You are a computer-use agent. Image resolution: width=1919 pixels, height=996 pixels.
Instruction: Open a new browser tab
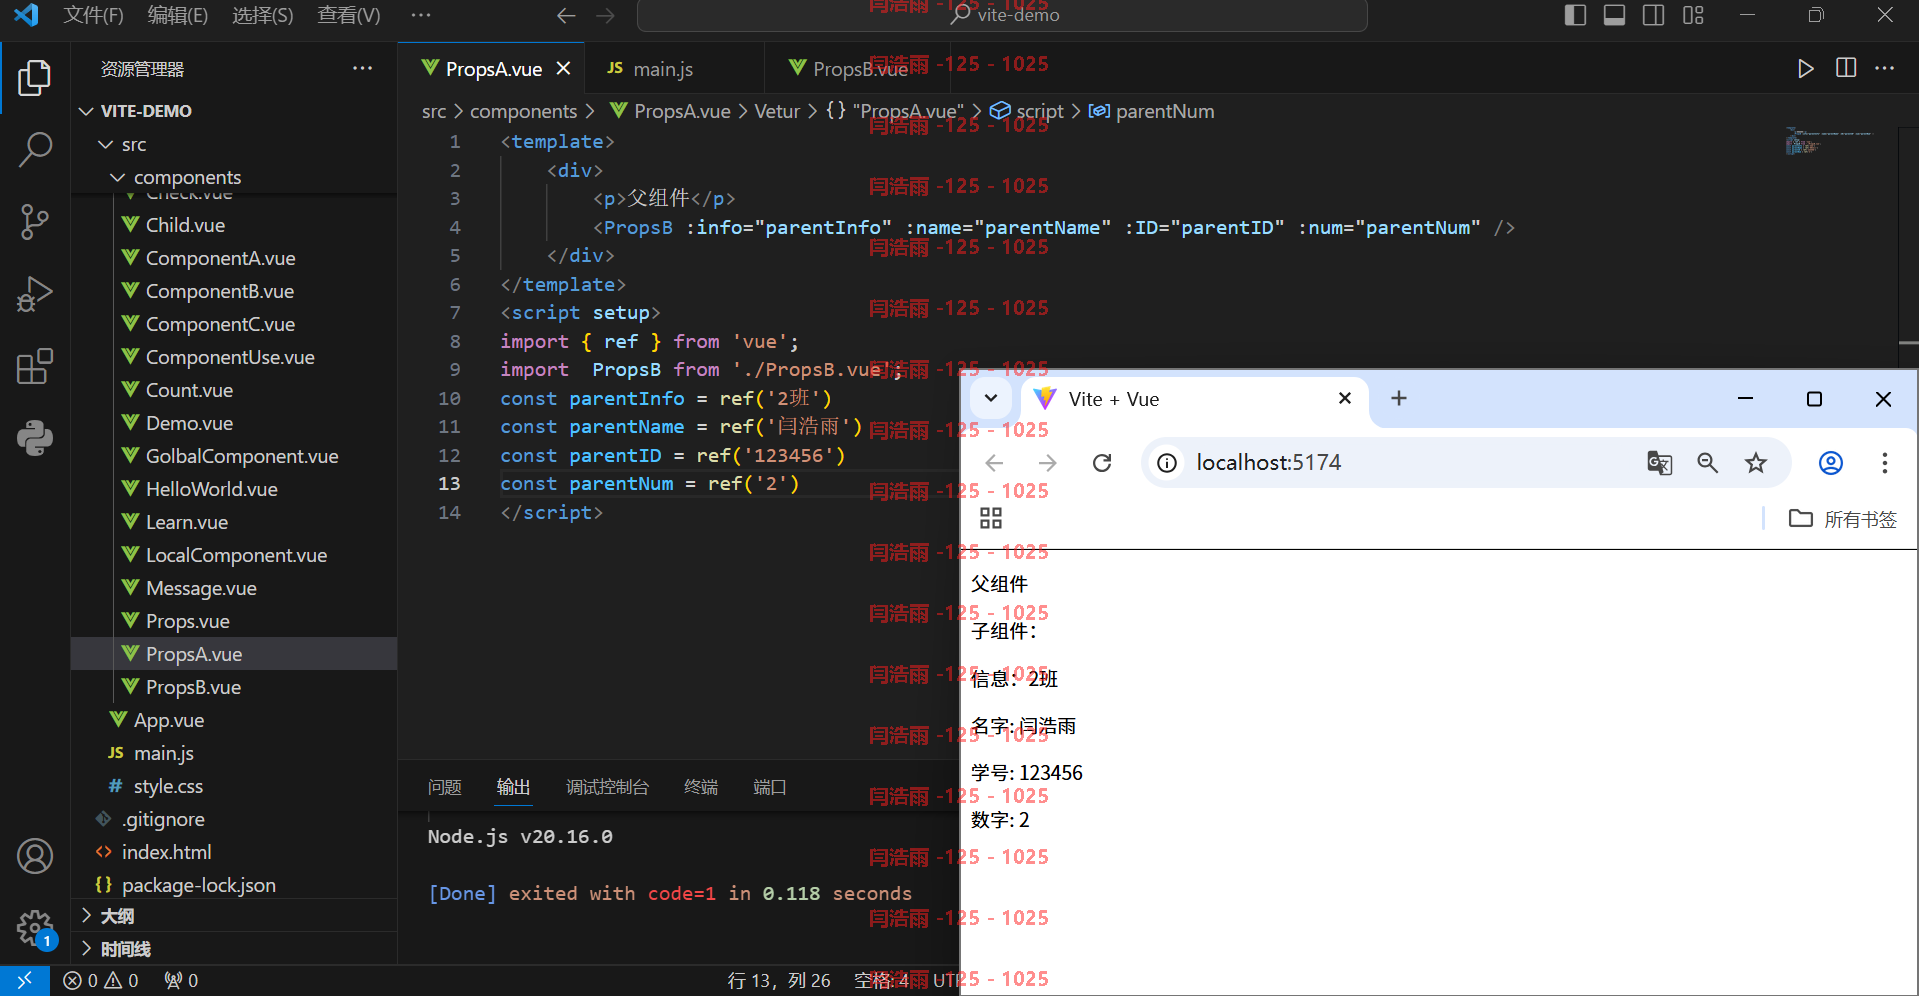[x=1399, y=398]
